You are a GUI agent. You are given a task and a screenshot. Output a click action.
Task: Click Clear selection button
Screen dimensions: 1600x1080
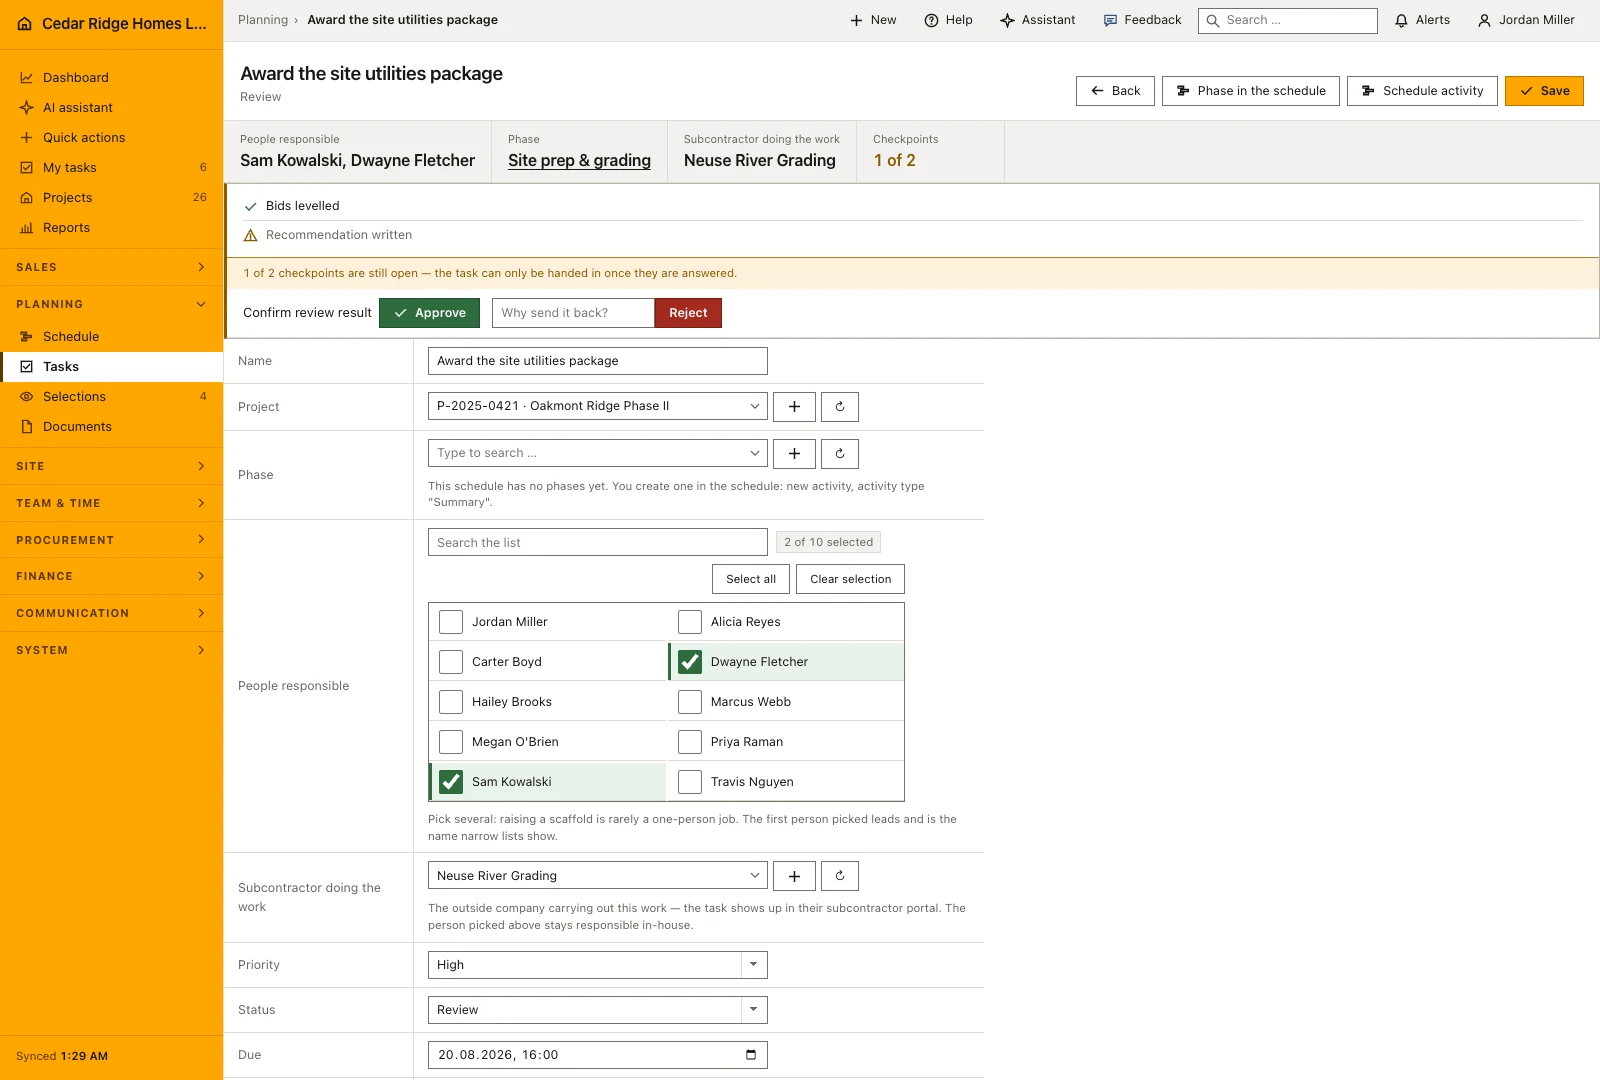tap(850, 579)
